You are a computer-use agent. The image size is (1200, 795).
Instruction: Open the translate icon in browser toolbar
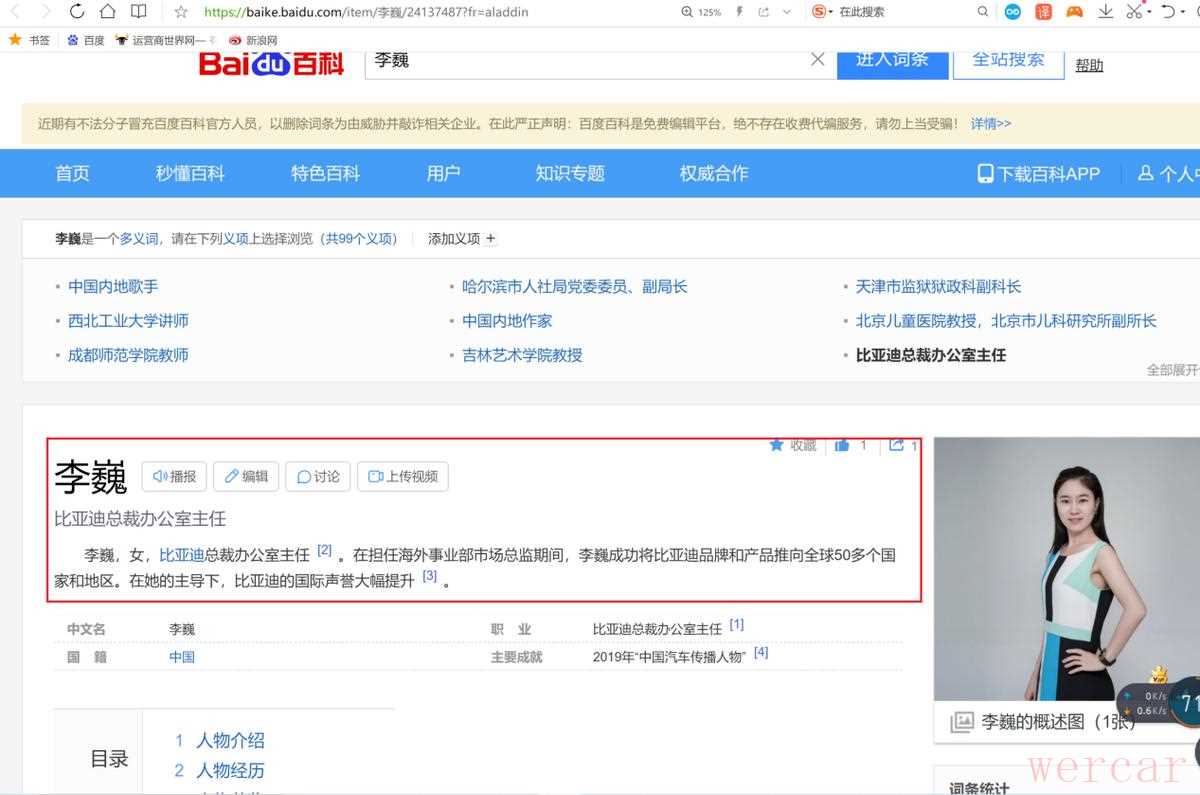pos(1043,12)
